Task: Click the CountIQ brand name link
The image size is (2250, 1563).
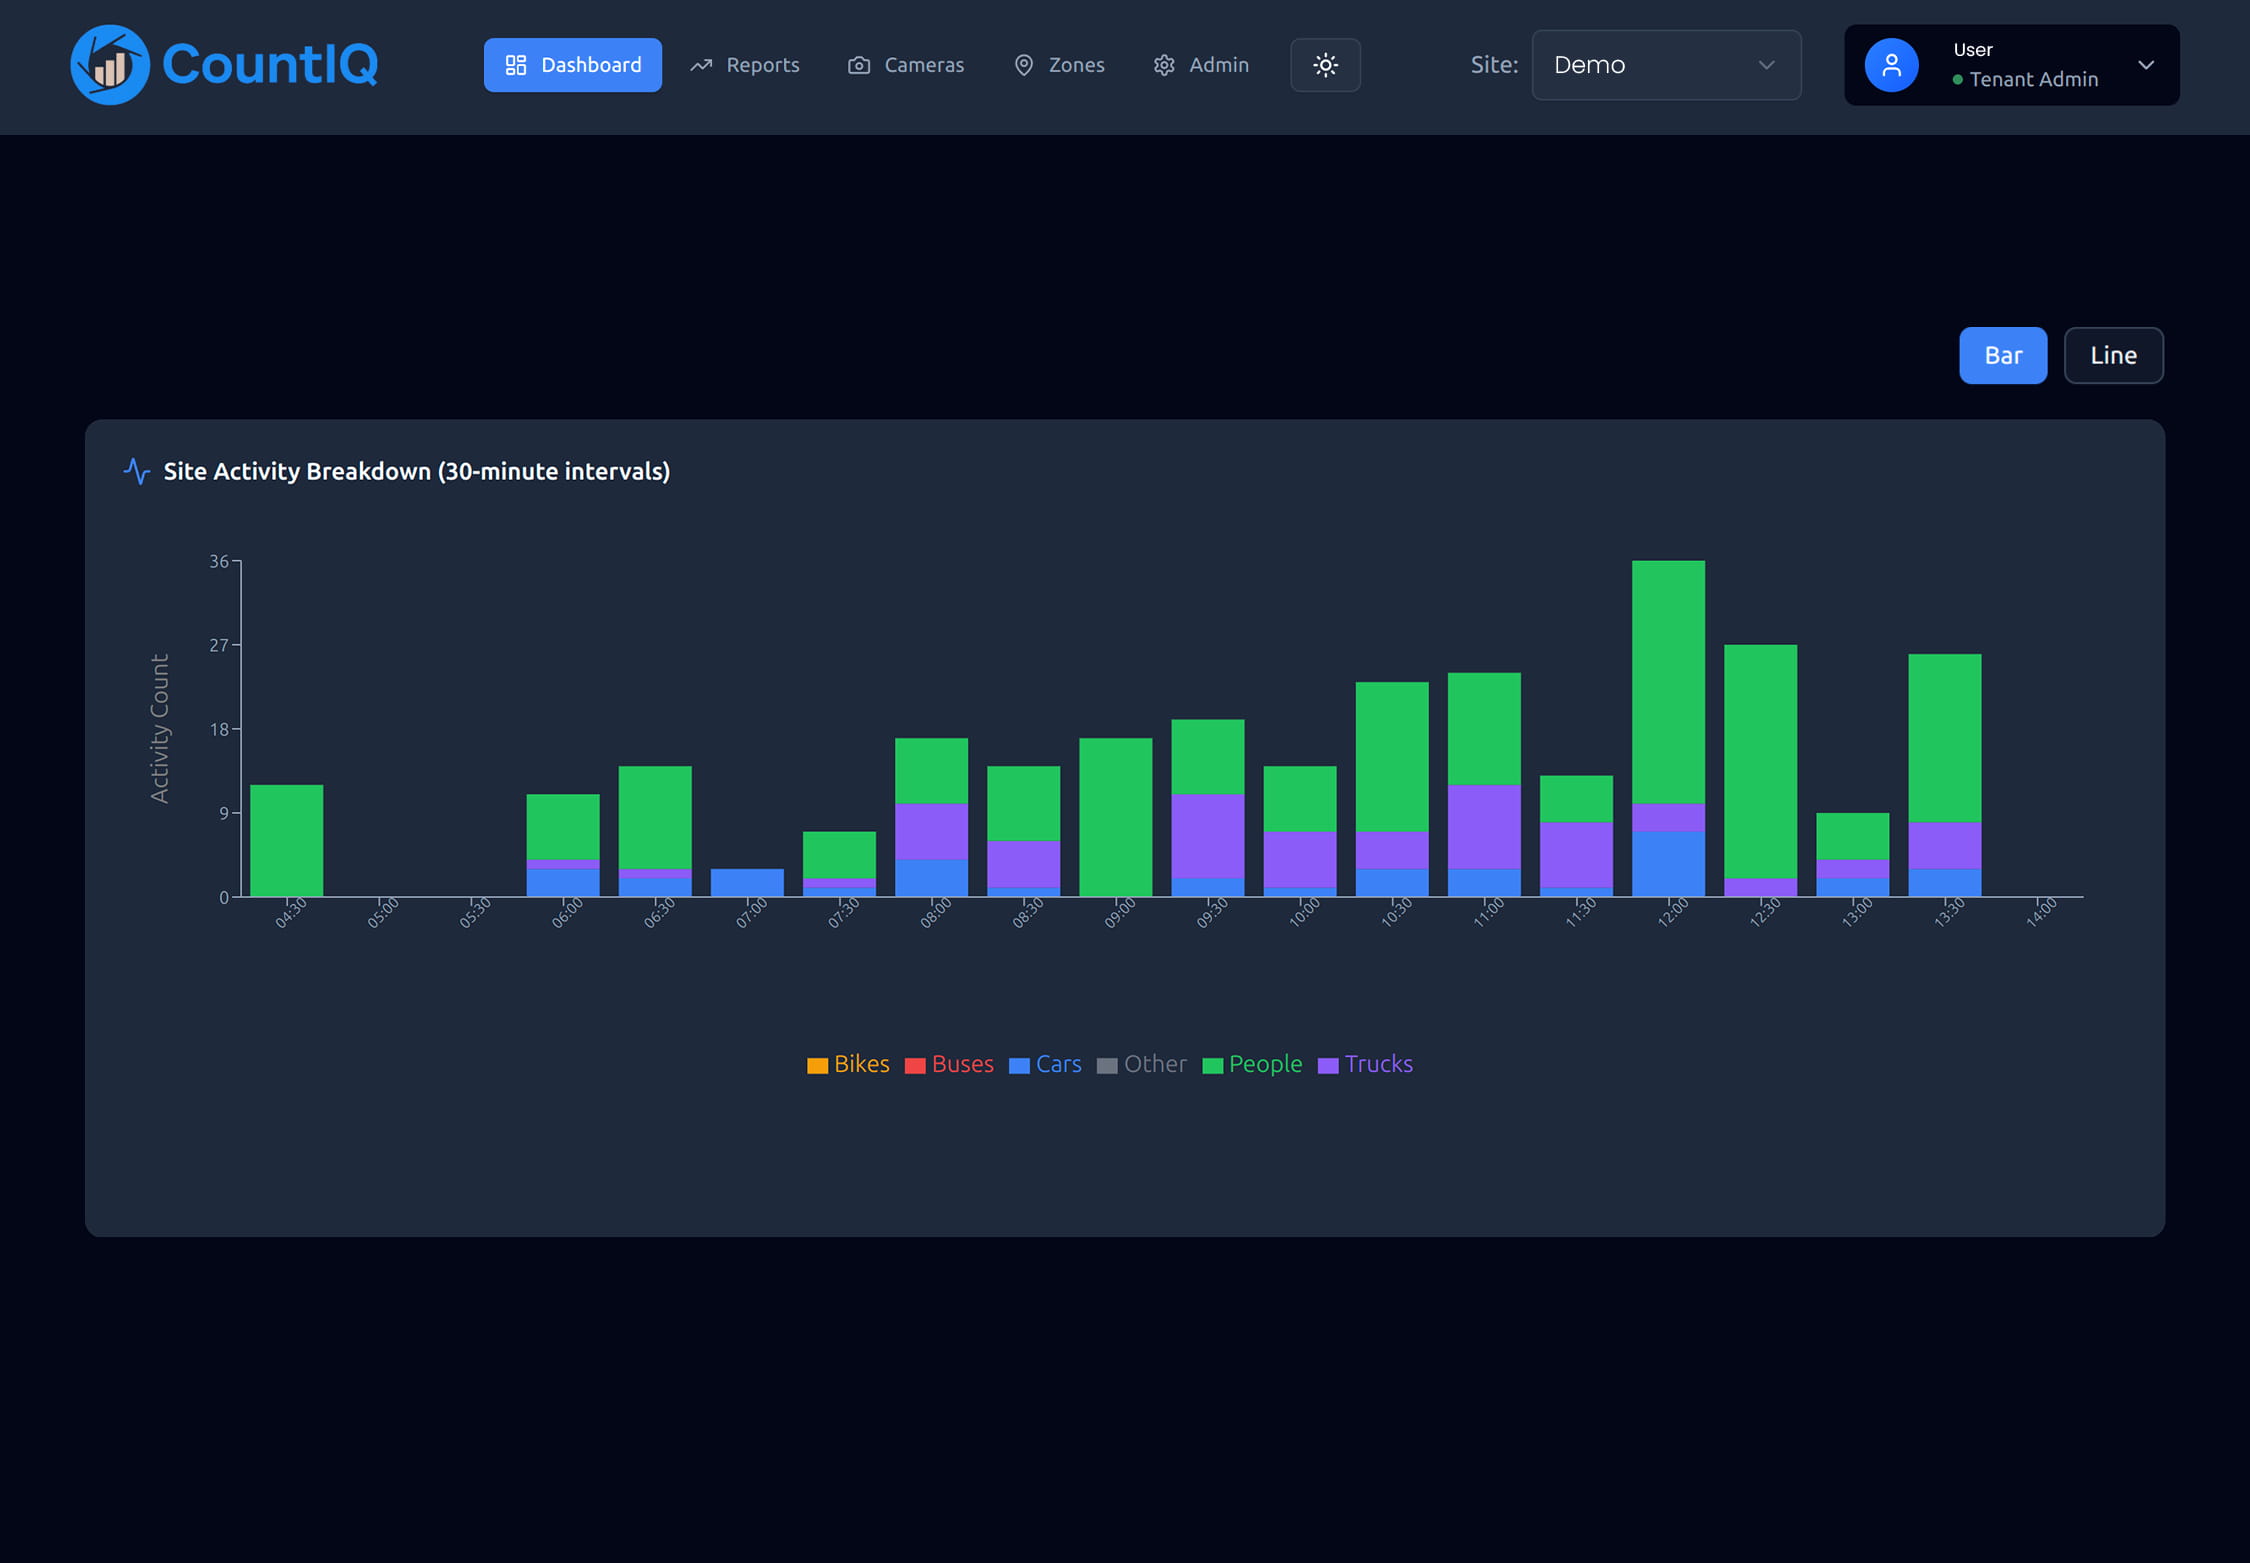Action: (270, 65)
